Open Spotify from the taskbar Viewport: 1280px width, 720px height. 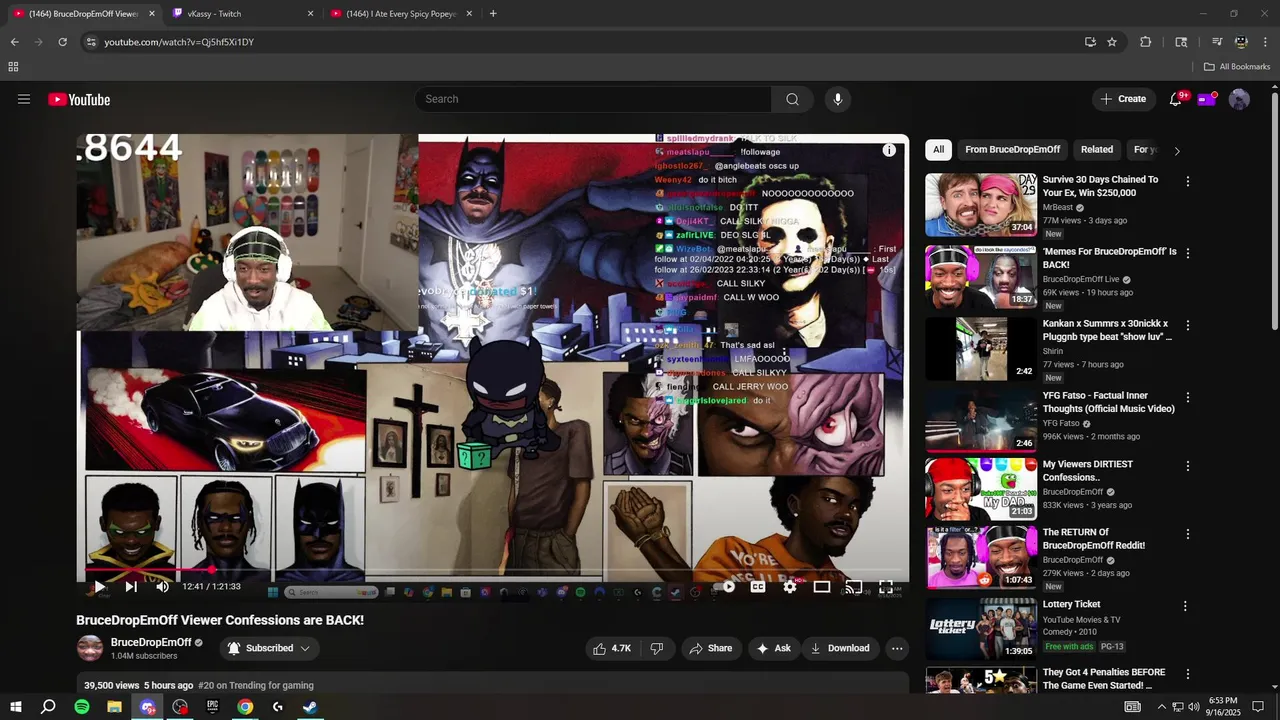82,707
